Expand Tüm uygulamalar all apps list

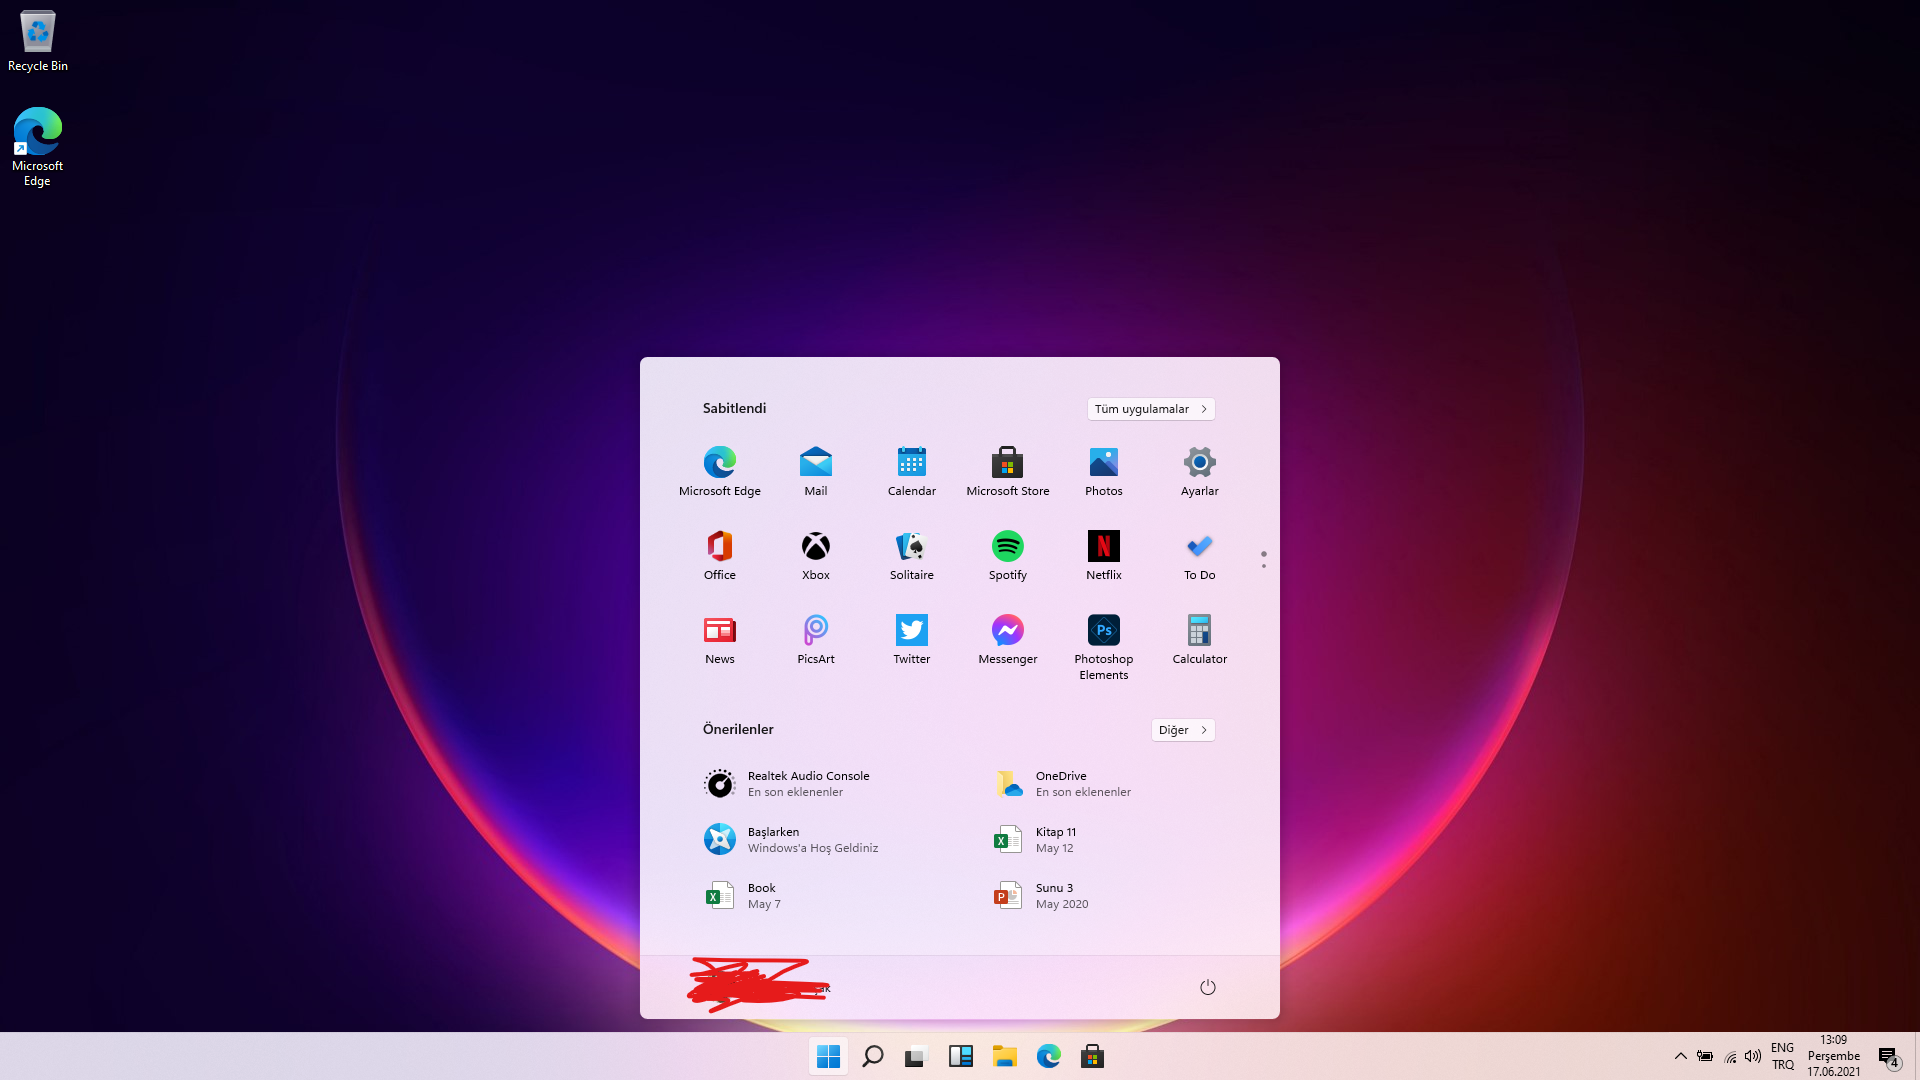click(1150, 409)
